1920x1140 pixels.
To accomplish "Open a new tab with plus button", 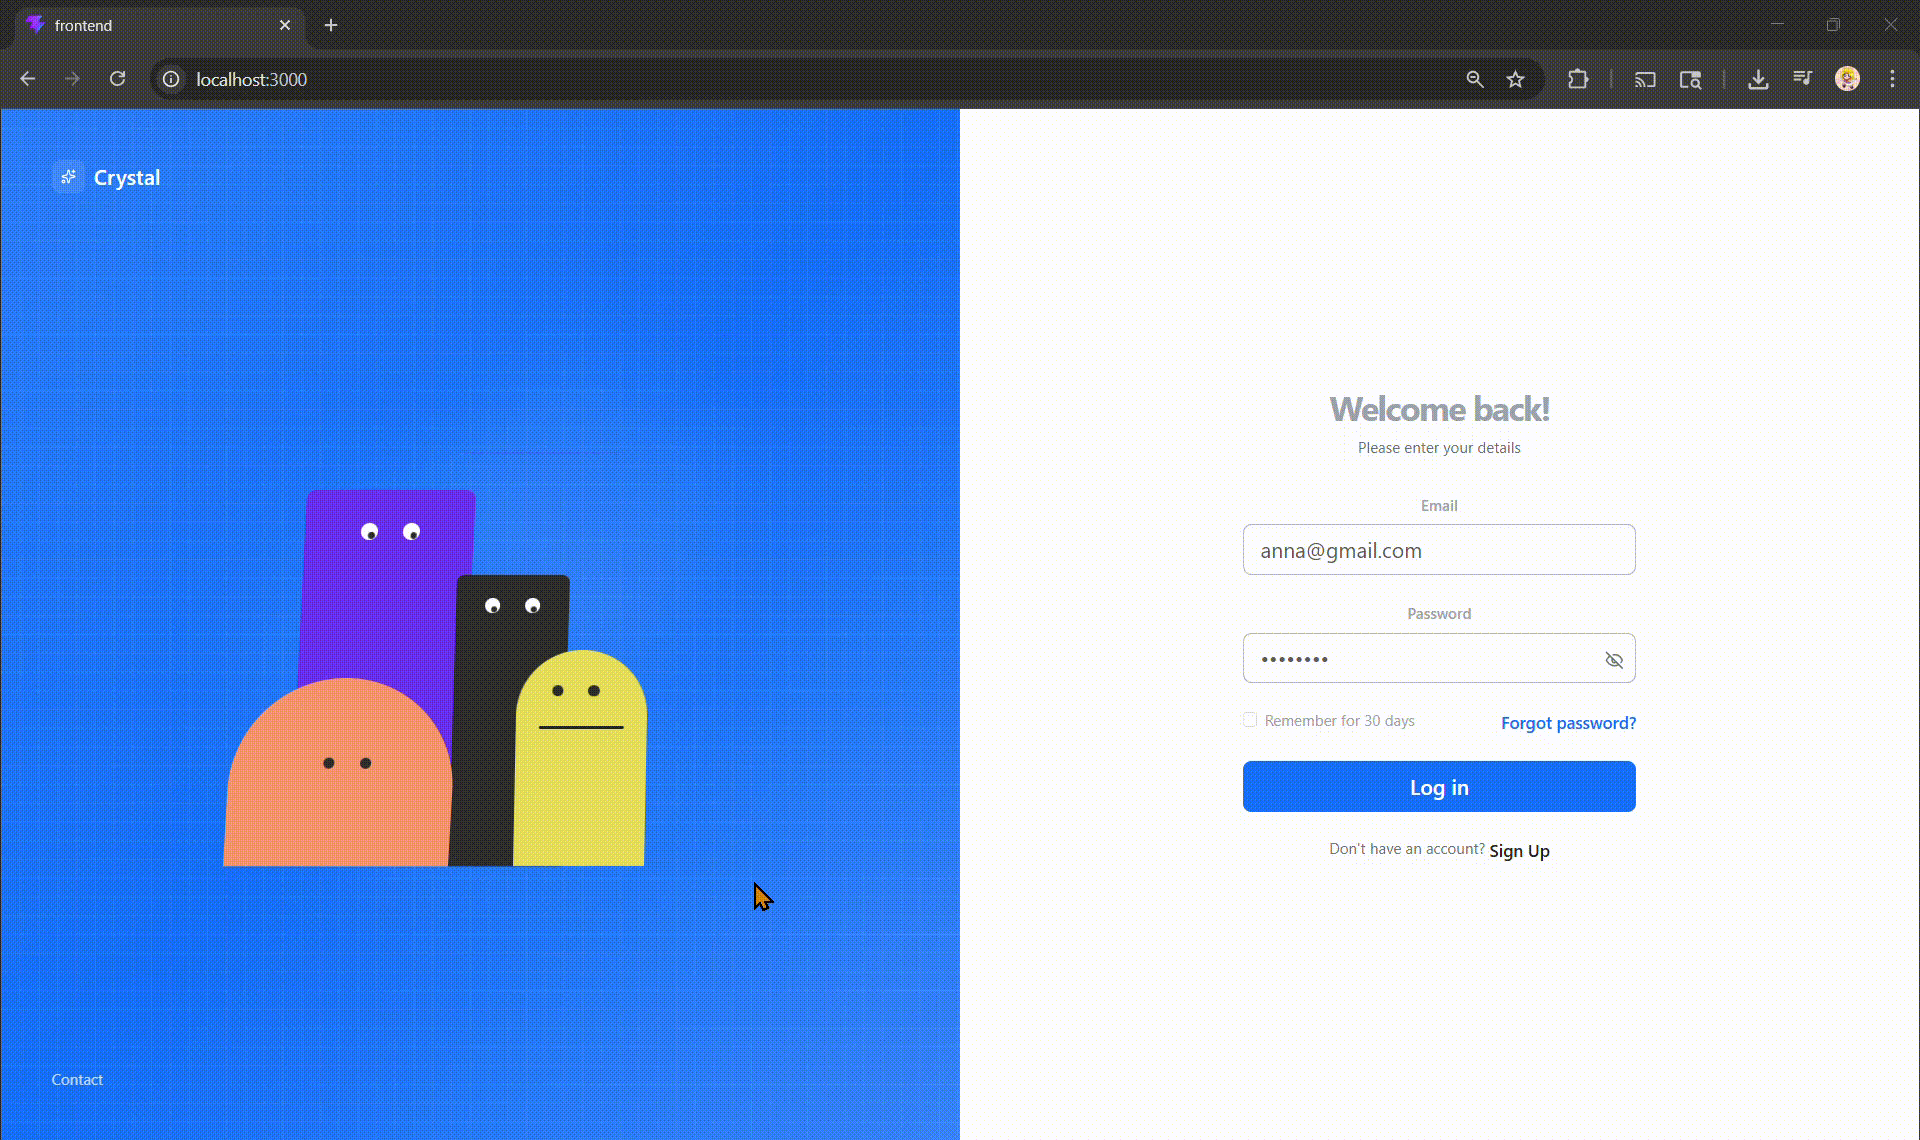I will pyautogui.click(x=331, y=25).
